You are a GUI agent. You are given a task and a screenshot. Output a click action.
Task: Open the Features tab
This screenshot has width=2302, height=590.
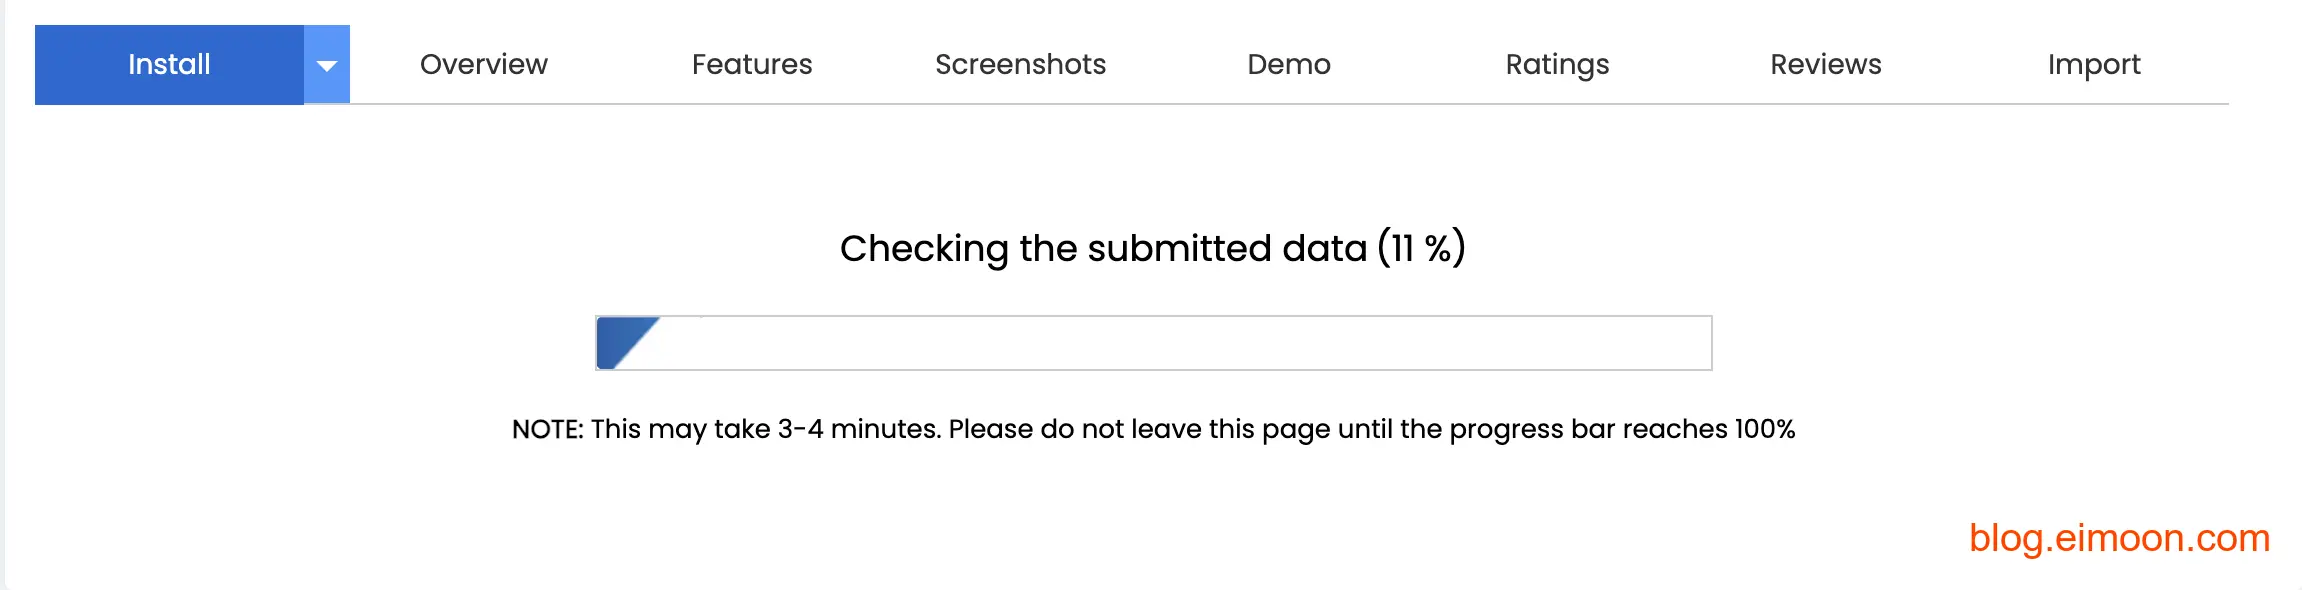pyautogui.click(x=752, y=65)
